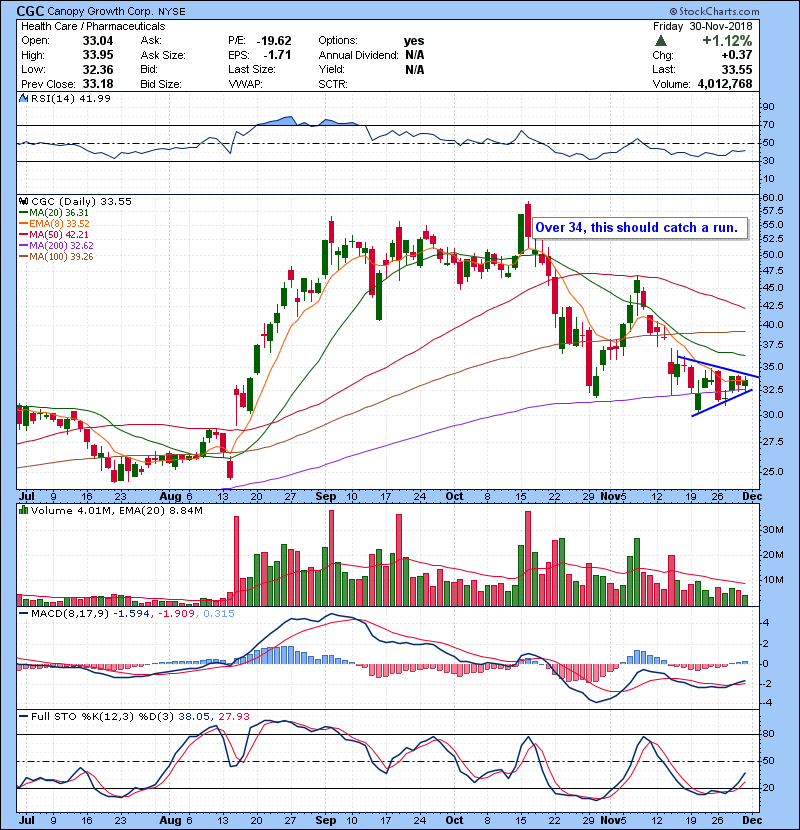Click the Last Size: label
The width and height of the screenshot is (800, 830).
coord(252,69)
